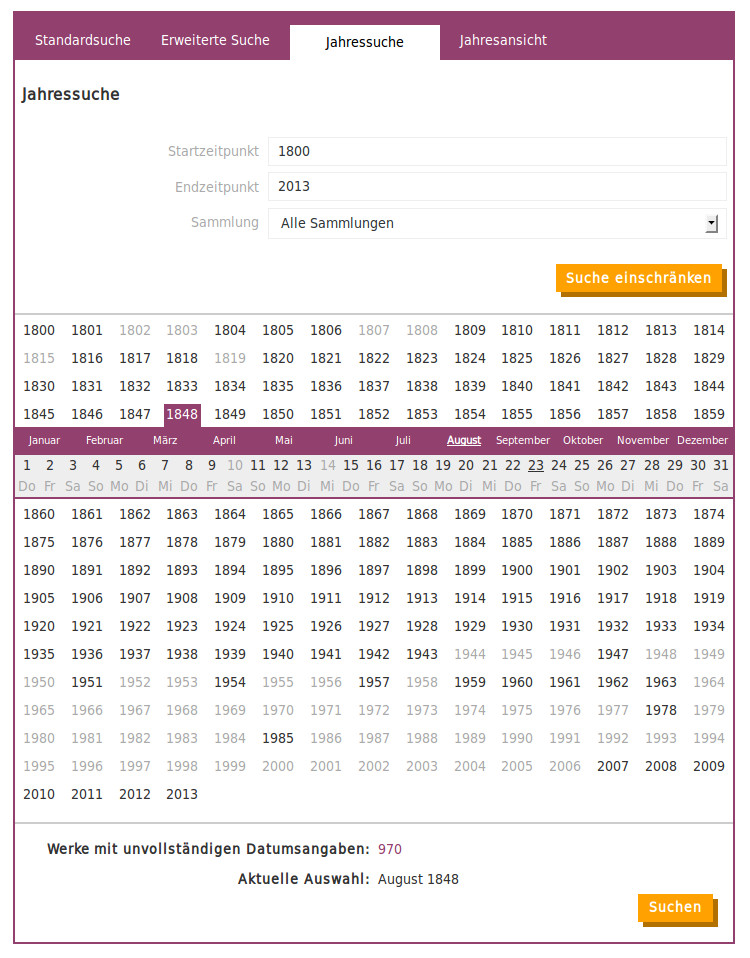Select year 1800
This screenshot has height=958, width=750.
coord(39,331)
